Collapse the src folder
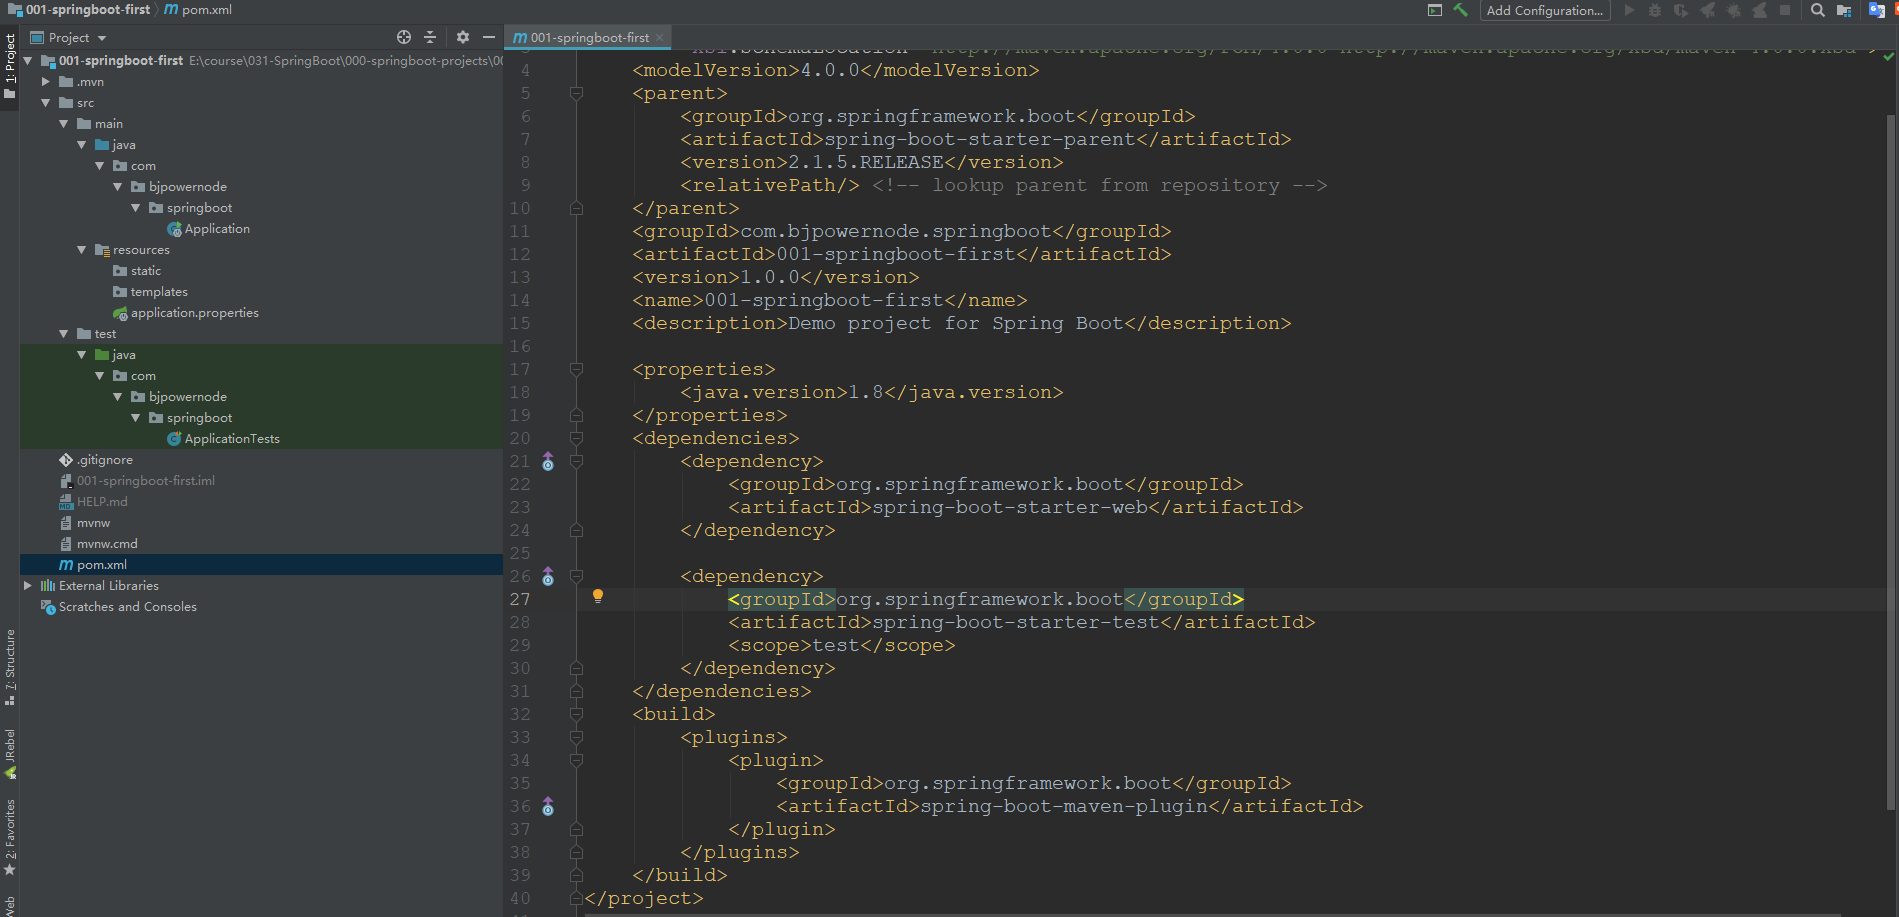Viewport: 1899px width, 917px height. (x=46, y=103)
